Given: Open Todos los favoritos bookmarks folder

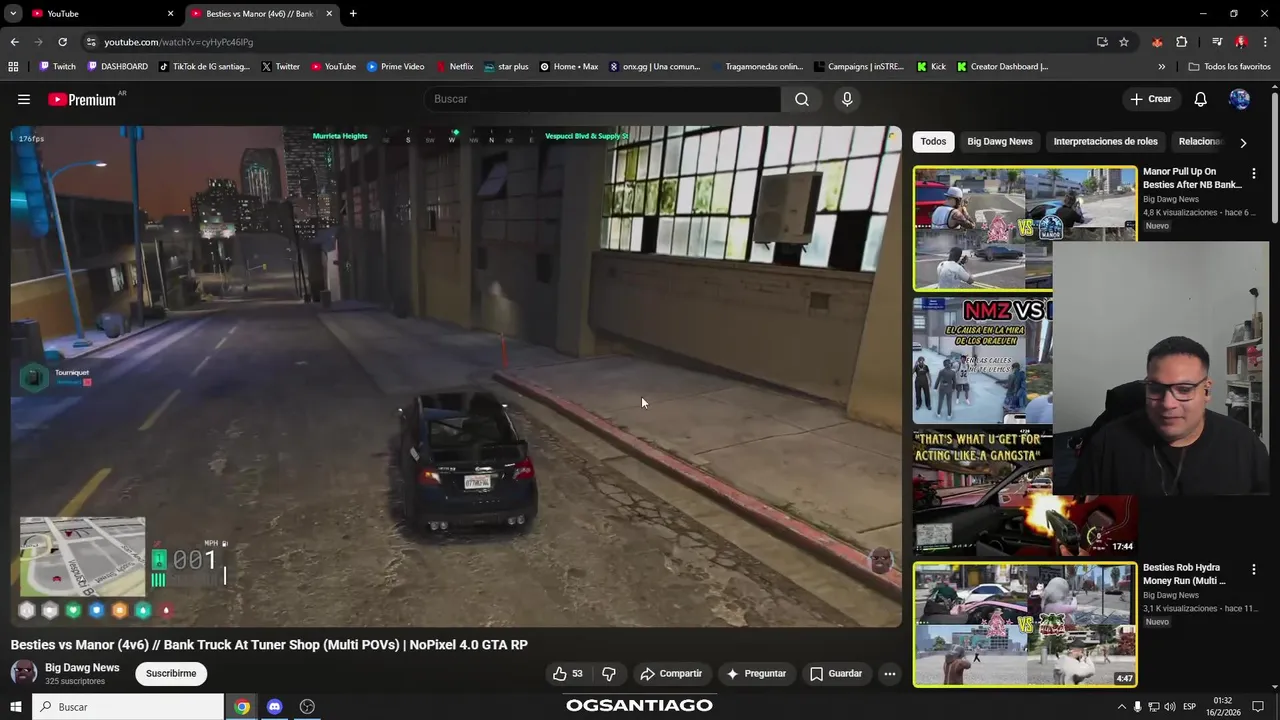Looking at the screenshot, I should tap(1229, 67).
